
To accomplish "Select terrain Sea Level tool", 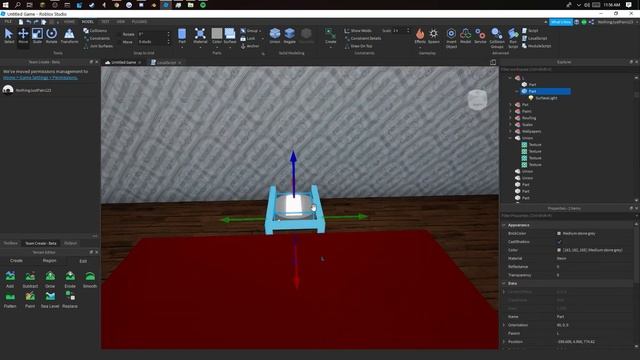I will tap(50, 300).
